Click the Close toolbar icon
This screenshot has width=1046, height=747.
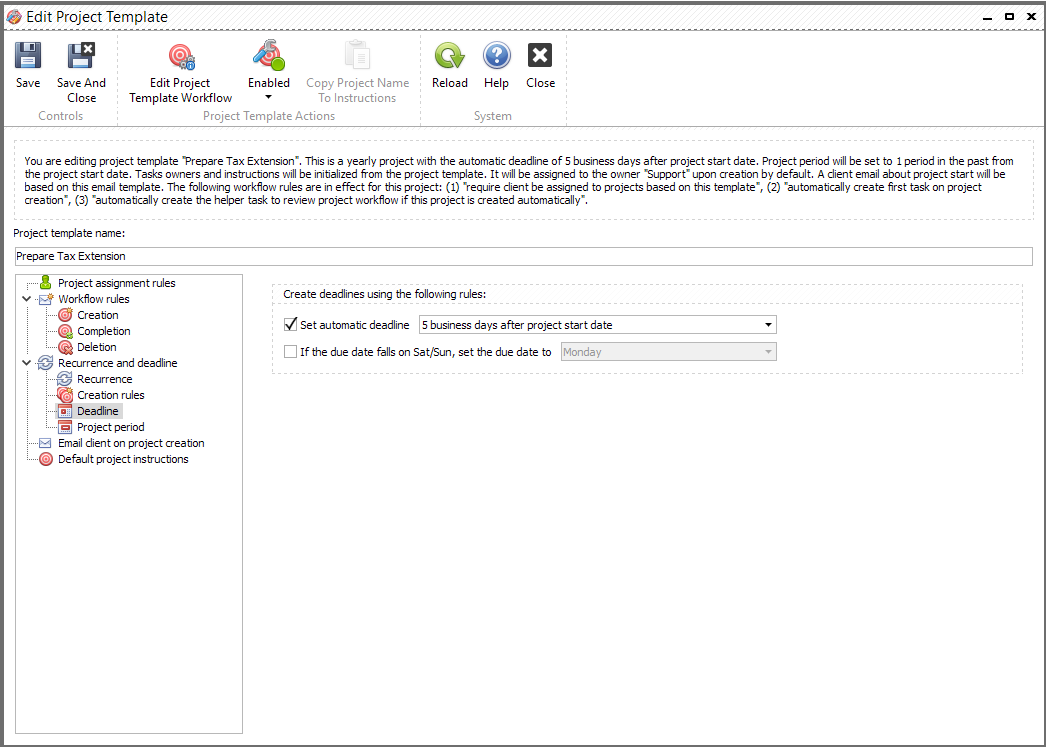click(540, 55)
